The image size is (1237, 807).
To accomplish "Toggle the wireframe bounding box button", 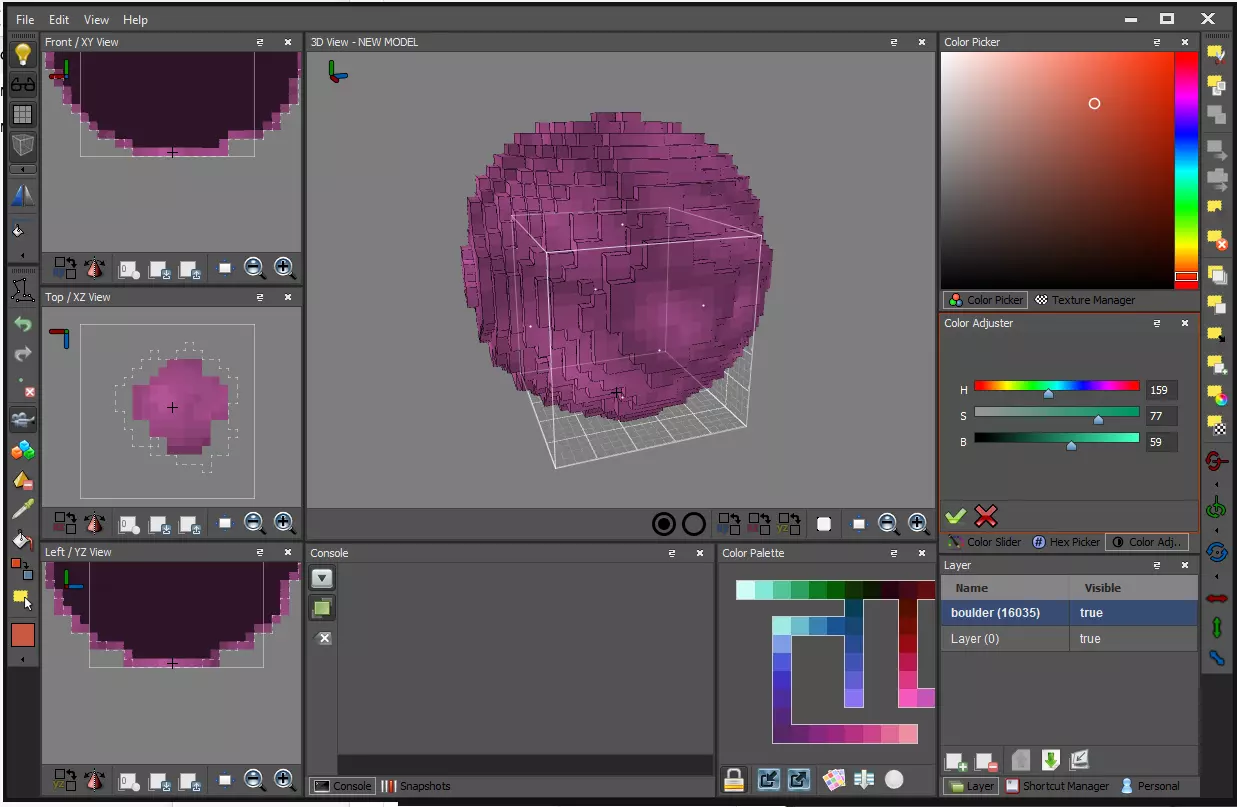I will point(22,146).
